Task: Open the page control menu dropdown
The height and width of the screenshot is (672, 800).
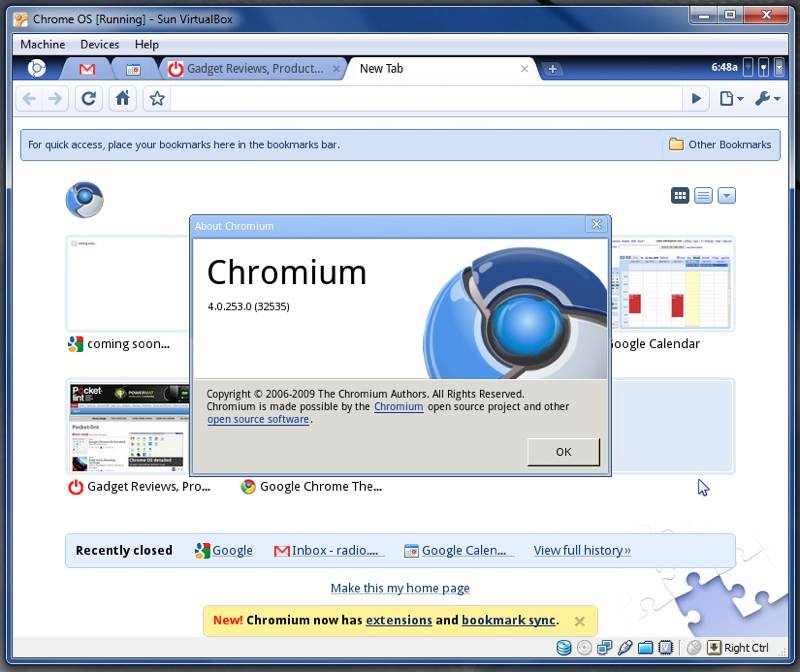Action: pyautogui.click(x=731, y=98)
